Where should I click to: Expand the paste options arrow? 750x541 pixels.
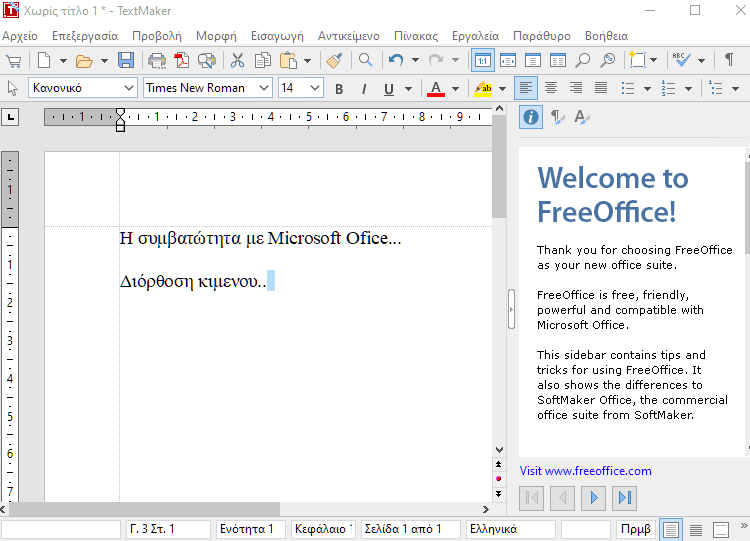(308, 61)
